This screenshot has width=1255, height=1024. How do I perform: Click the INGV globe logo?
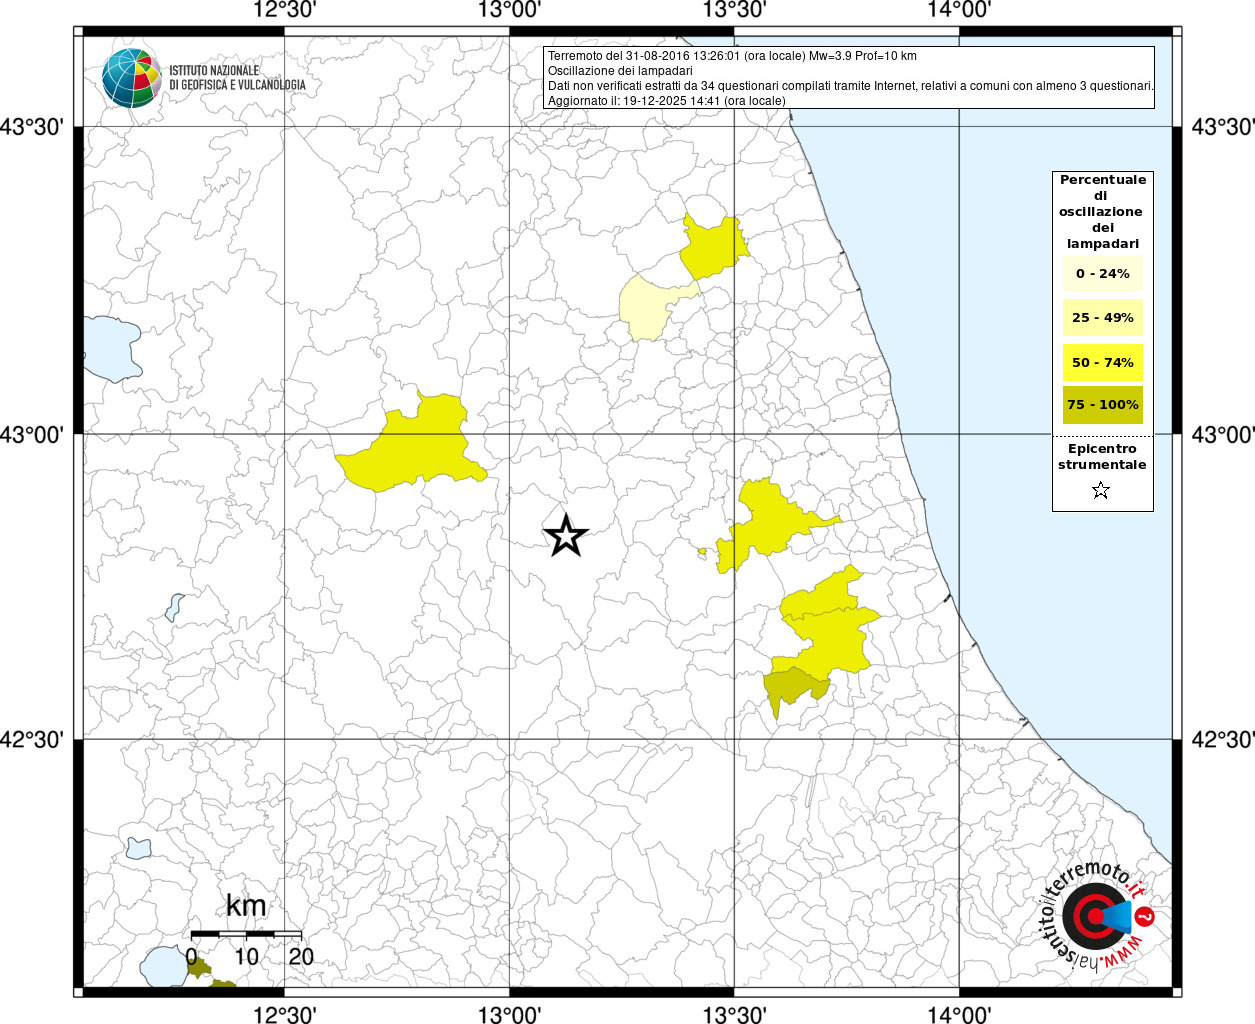[132, 77]
